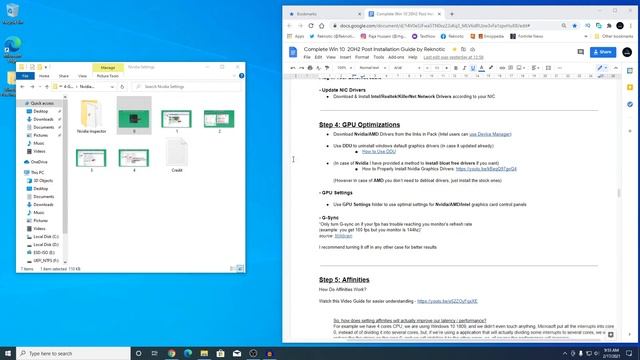640x360 pixels.
Task: Open the Google account avatar in Docs
Action: (x=627, y=52)
